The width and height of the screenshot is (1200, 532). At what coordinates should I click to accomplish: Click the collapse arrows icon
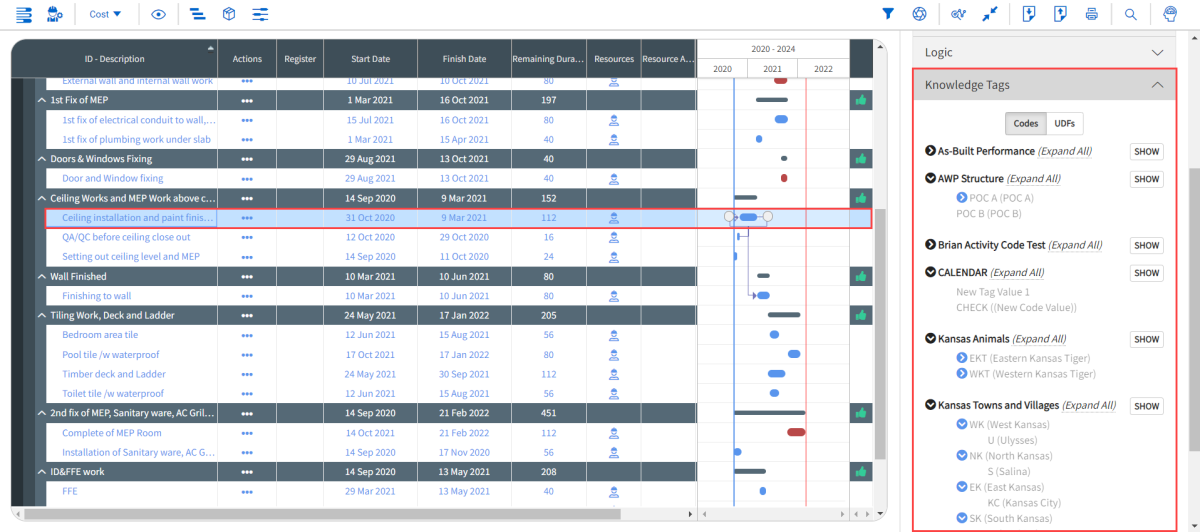(989, 14)
